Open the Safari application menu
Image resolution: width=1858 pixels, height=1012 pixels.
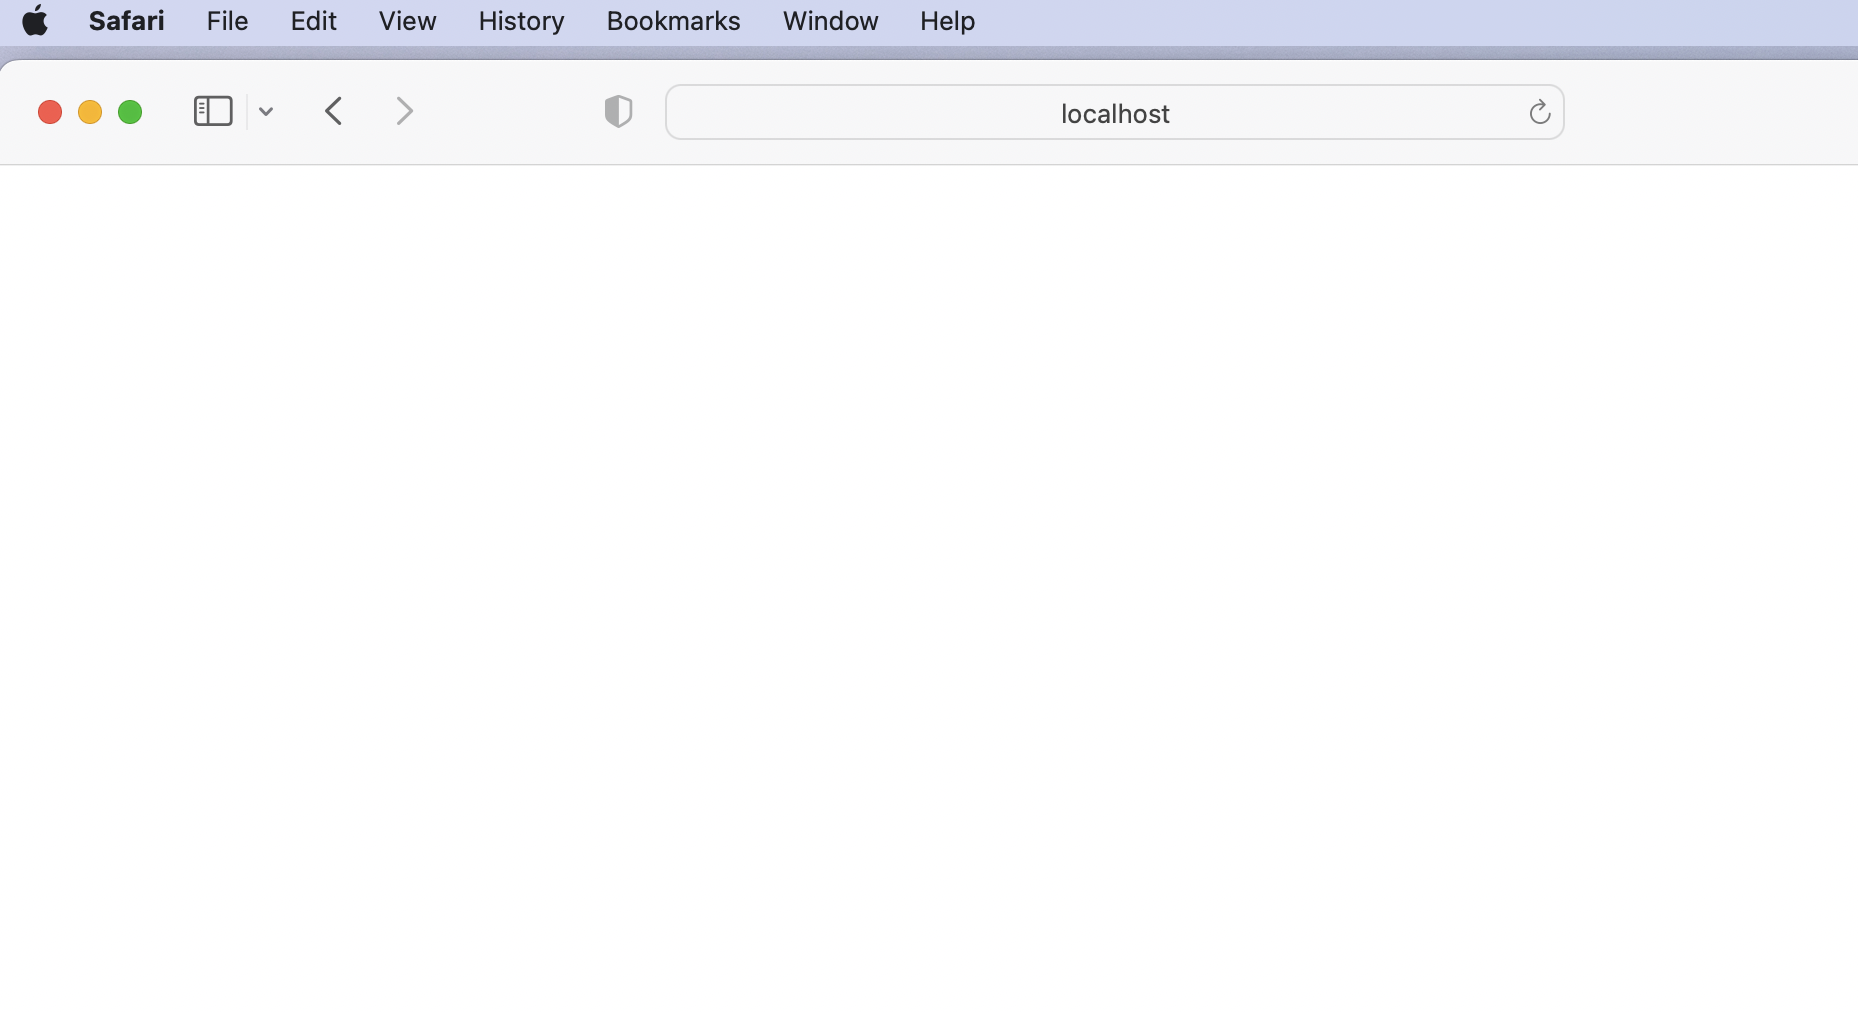(x=126, y=21)
